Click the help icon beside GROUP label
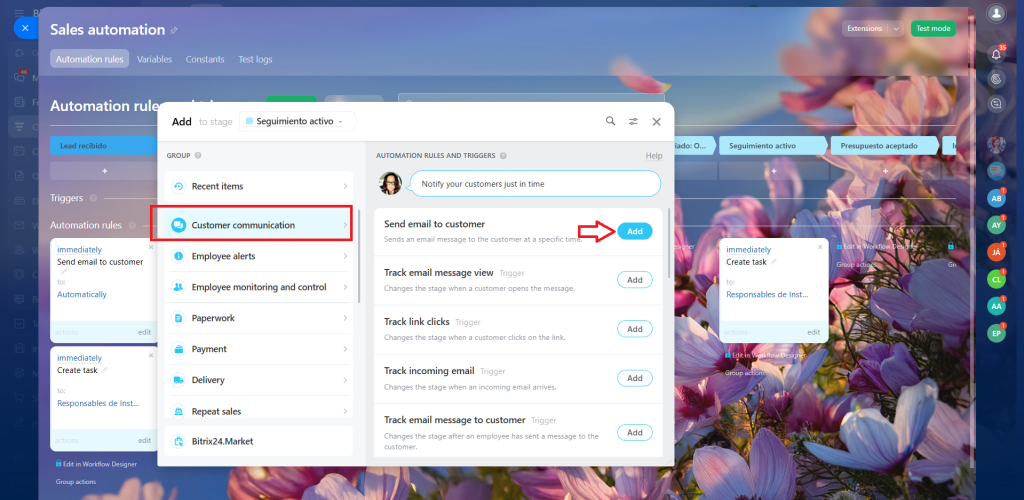 pyautogui.click(x=198, y=156)
